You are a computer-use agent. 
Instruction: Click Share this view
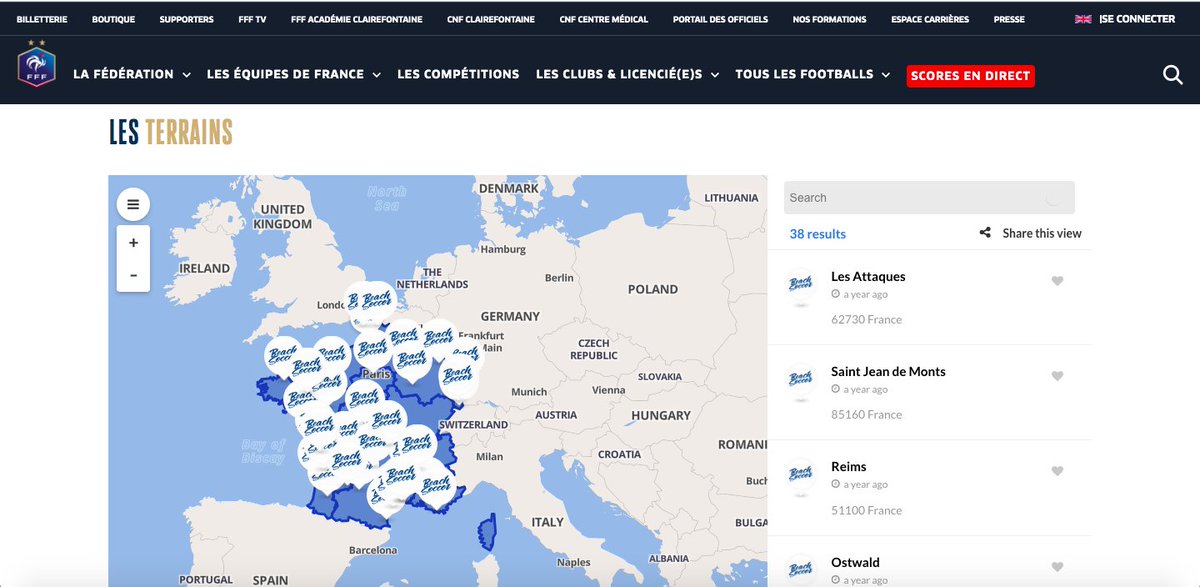coord(1042,233)
